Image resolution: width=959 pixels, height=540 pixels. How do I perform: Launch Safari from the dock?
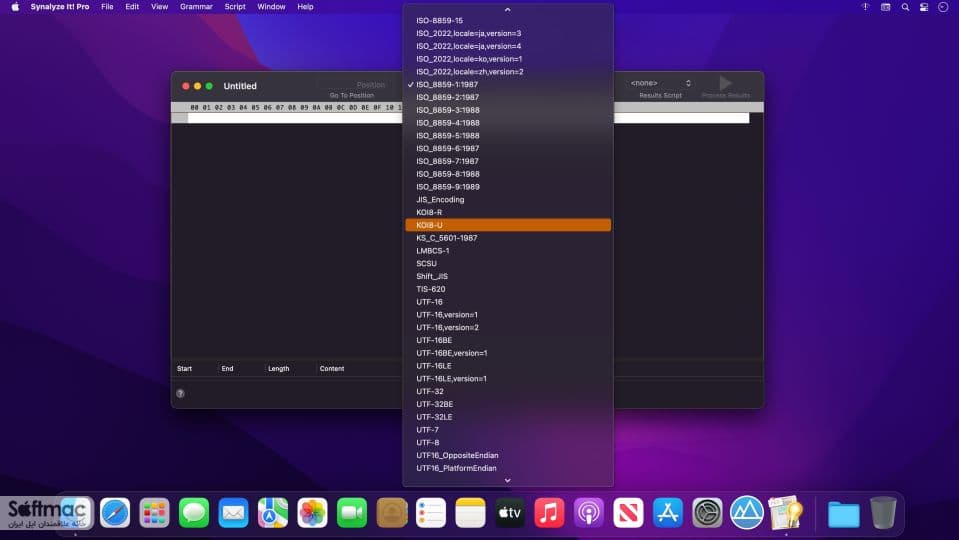coord(115,512)
